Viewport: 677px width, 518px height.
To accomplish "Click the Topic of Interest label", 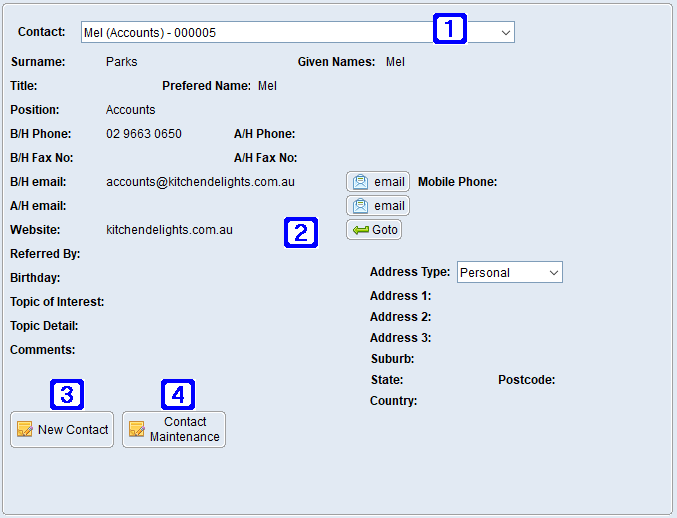I will tap(57, 302).
